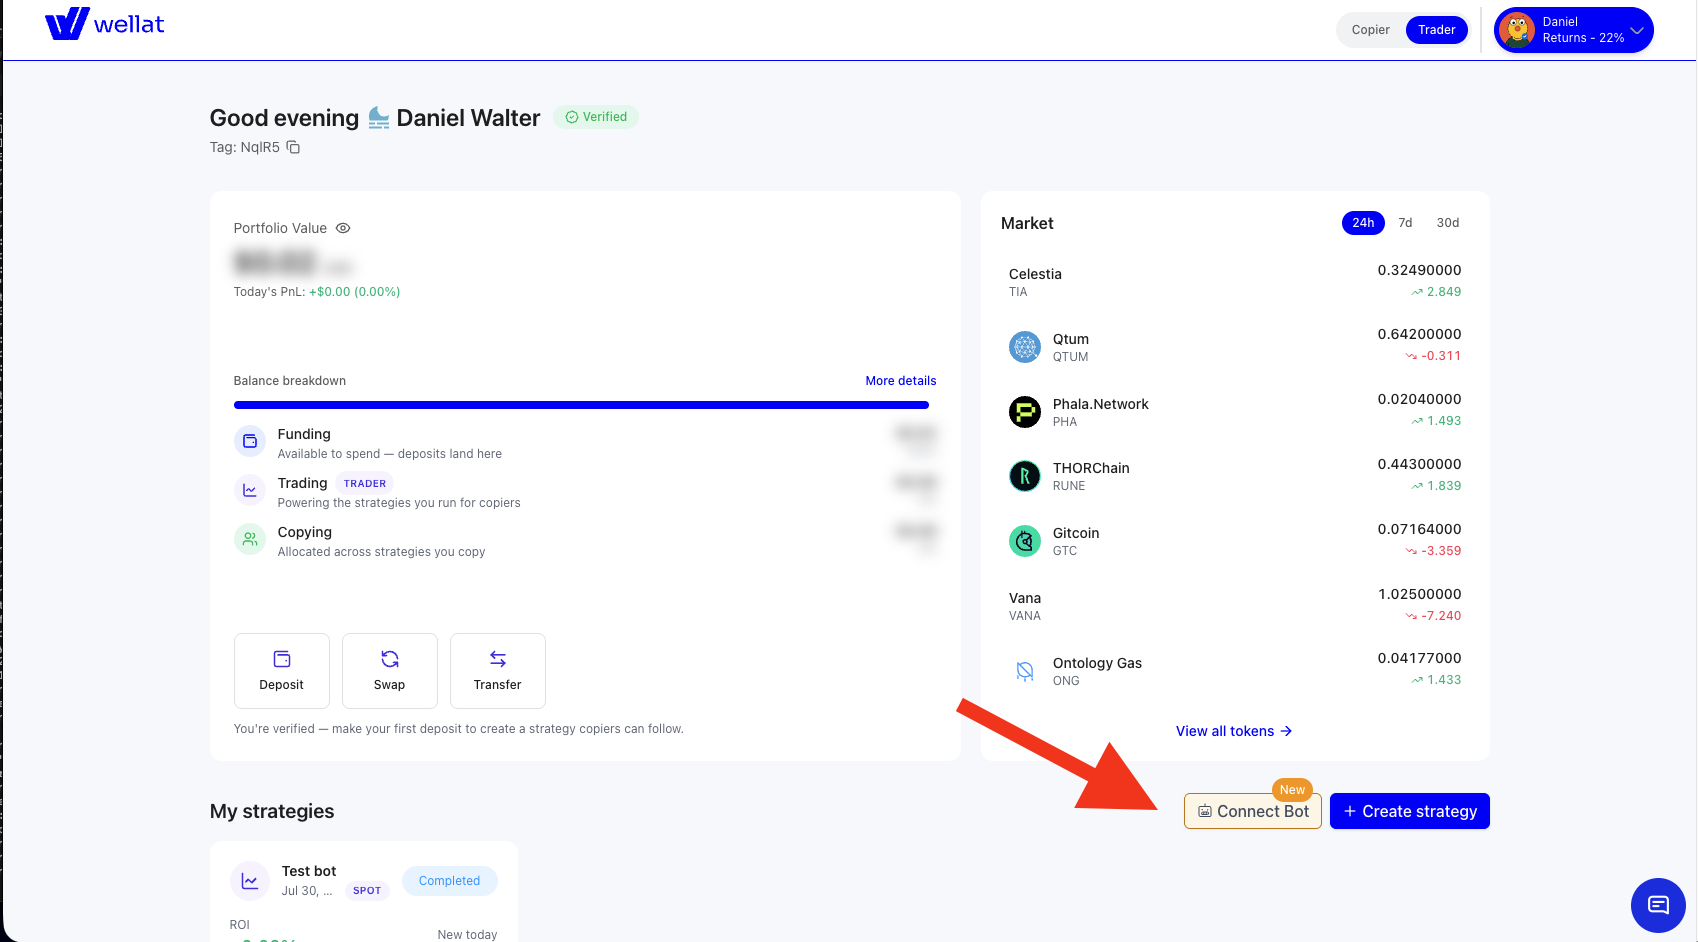This screenshot has width=1698, height=942.
Task: Click the Test bot strategy icon
Action: coord(250,881)
